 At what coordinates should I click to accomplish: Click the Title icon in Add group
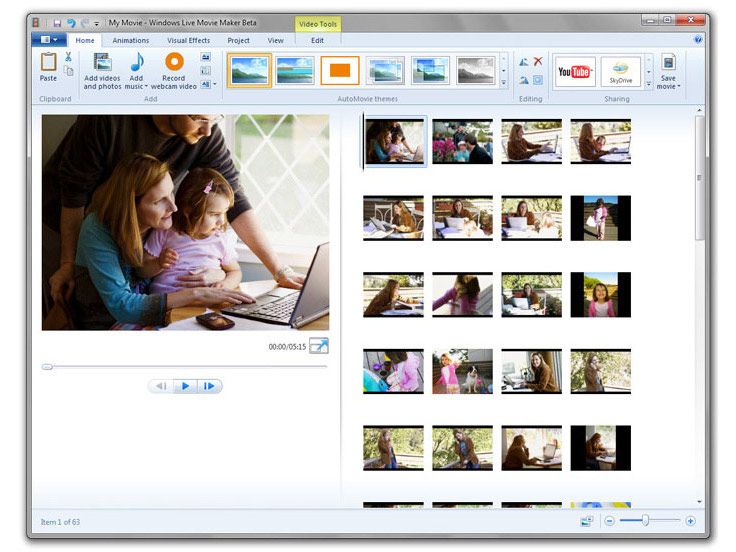pyautogui.click(x=206, y=57)
